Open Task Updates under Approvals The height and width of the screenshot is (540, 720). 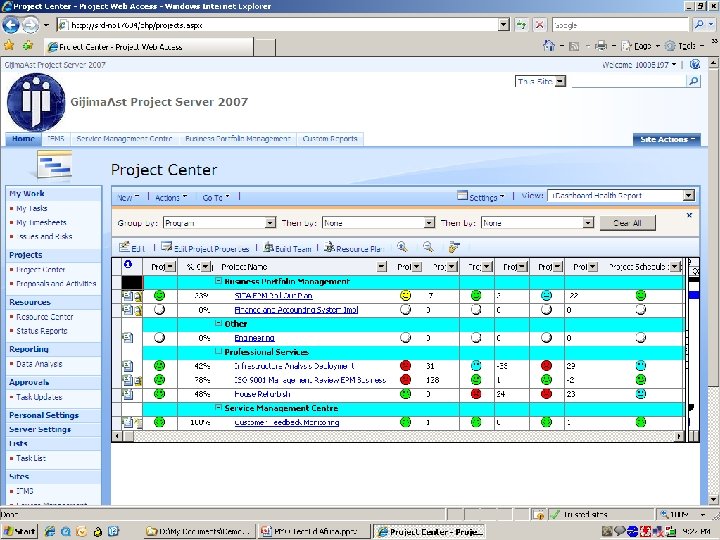point(39,397)
